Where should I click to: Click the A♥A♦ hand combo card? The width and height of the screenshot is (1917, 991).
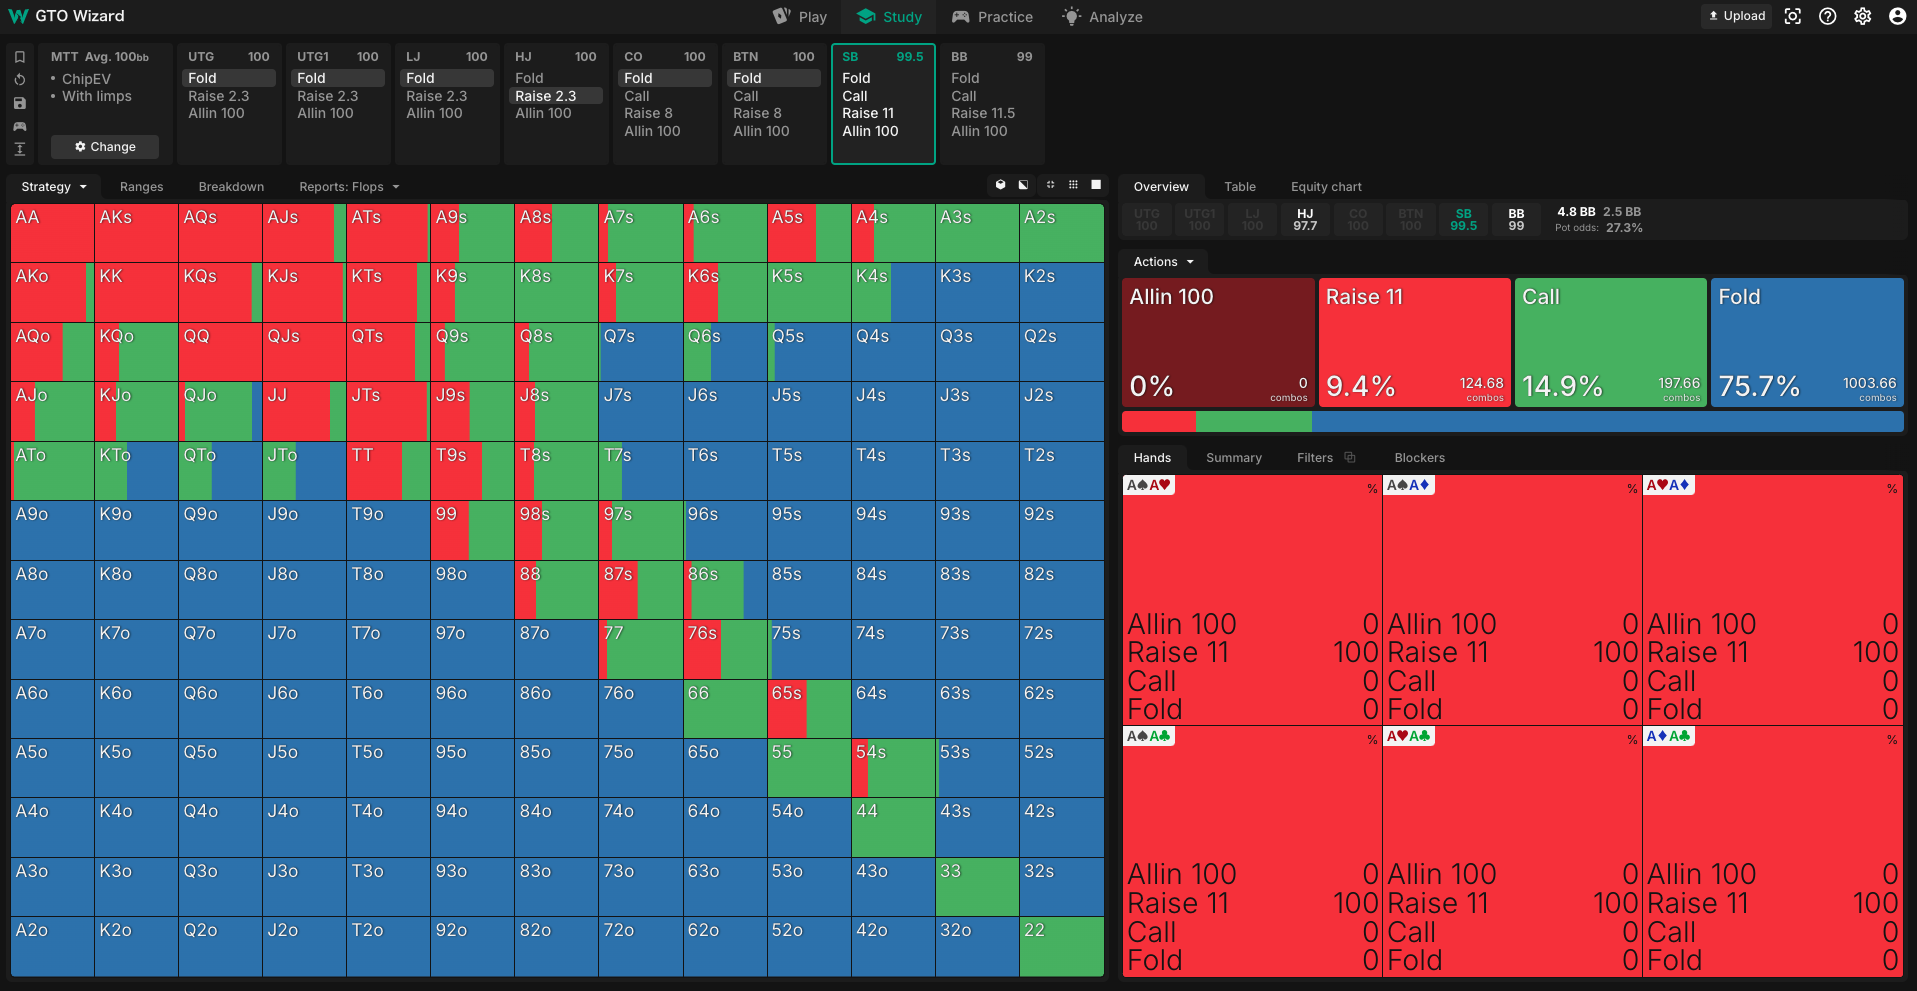coord(1773,600)
